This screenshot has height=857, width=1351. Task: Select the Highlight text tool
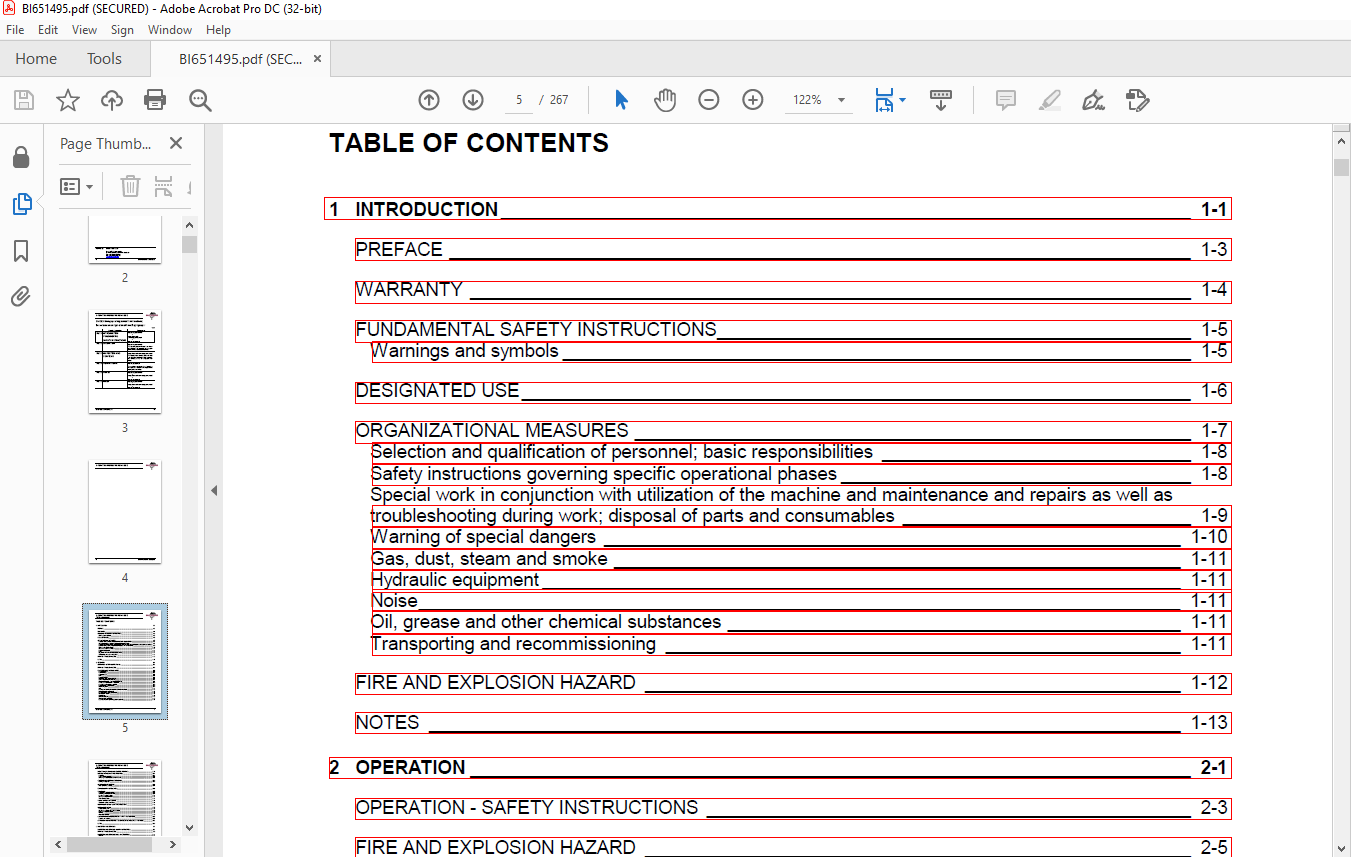(1050, 100)
